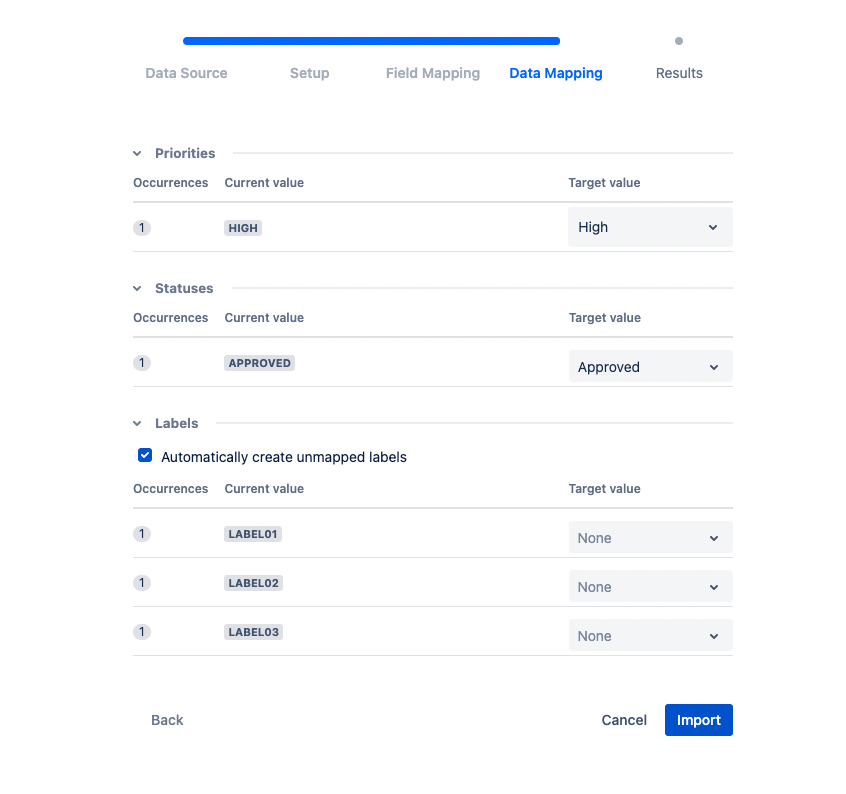Cancel the import wizard
The width and height of the screenshot is (846, 794).
pos(624,720)
